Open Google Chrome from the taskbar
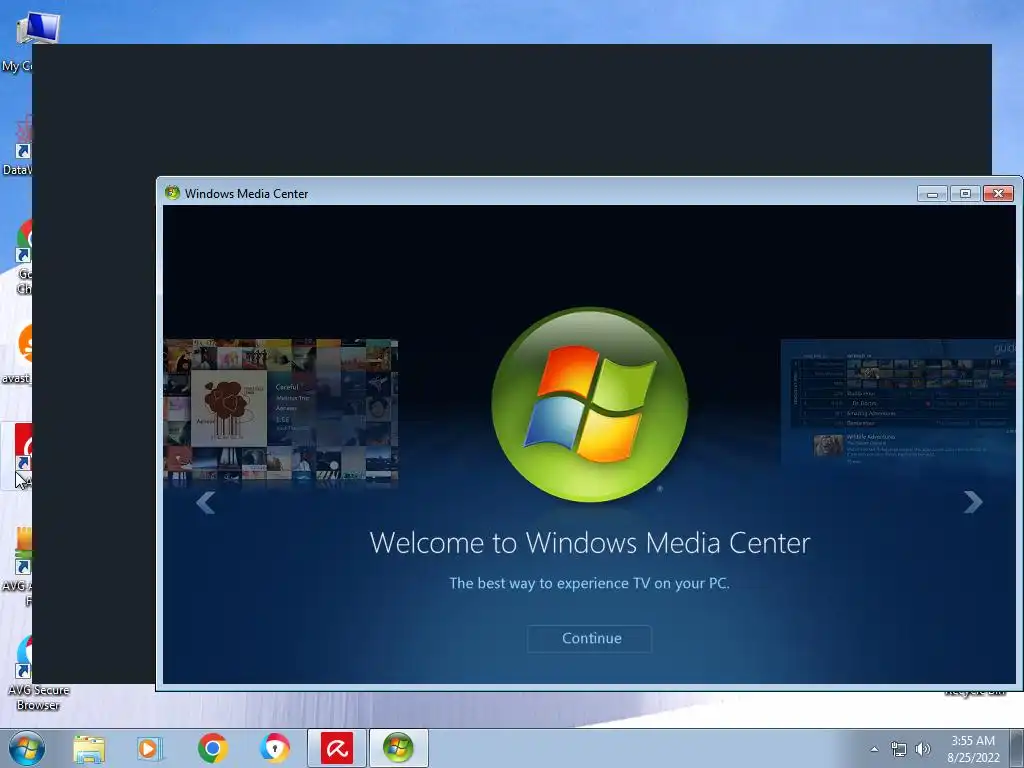 [212, 748]
